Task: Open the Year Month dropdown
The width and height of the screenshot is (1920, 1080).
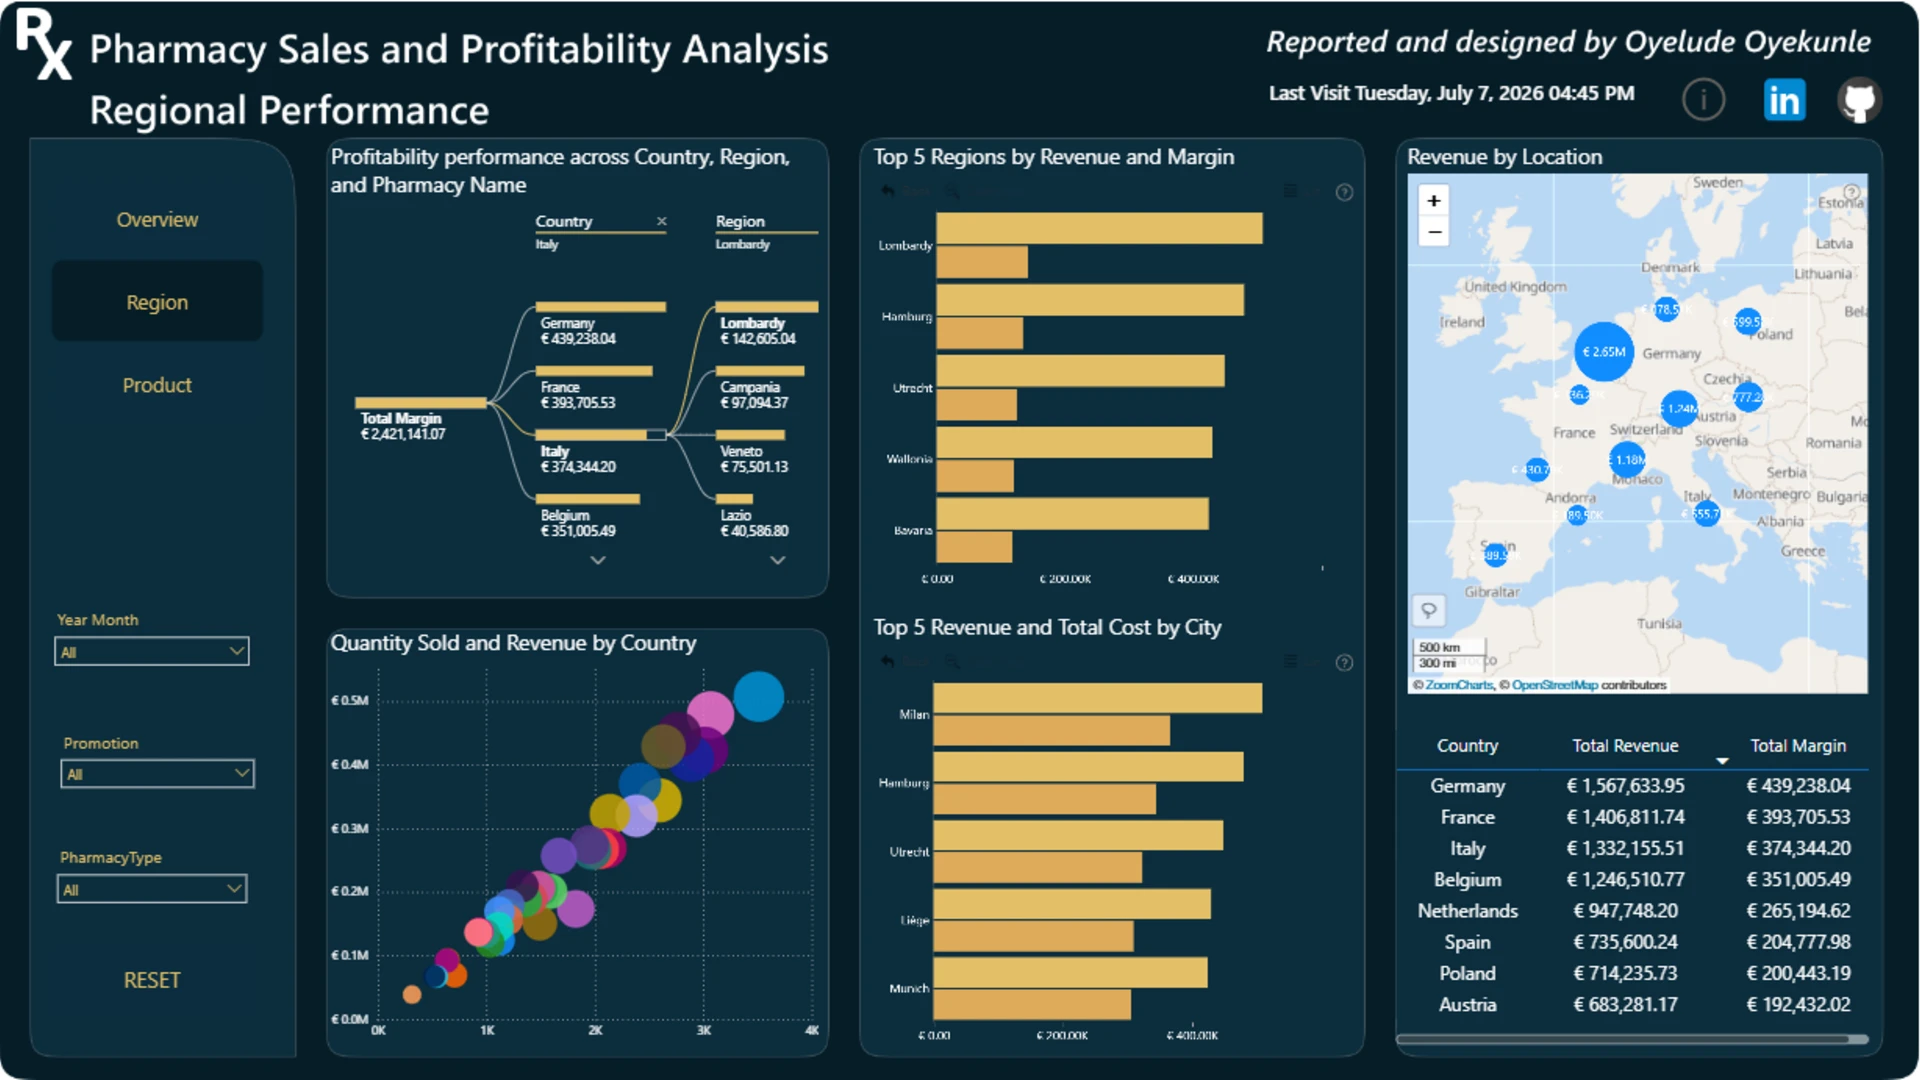Action: pyautogui.click(x=152, y=651)
